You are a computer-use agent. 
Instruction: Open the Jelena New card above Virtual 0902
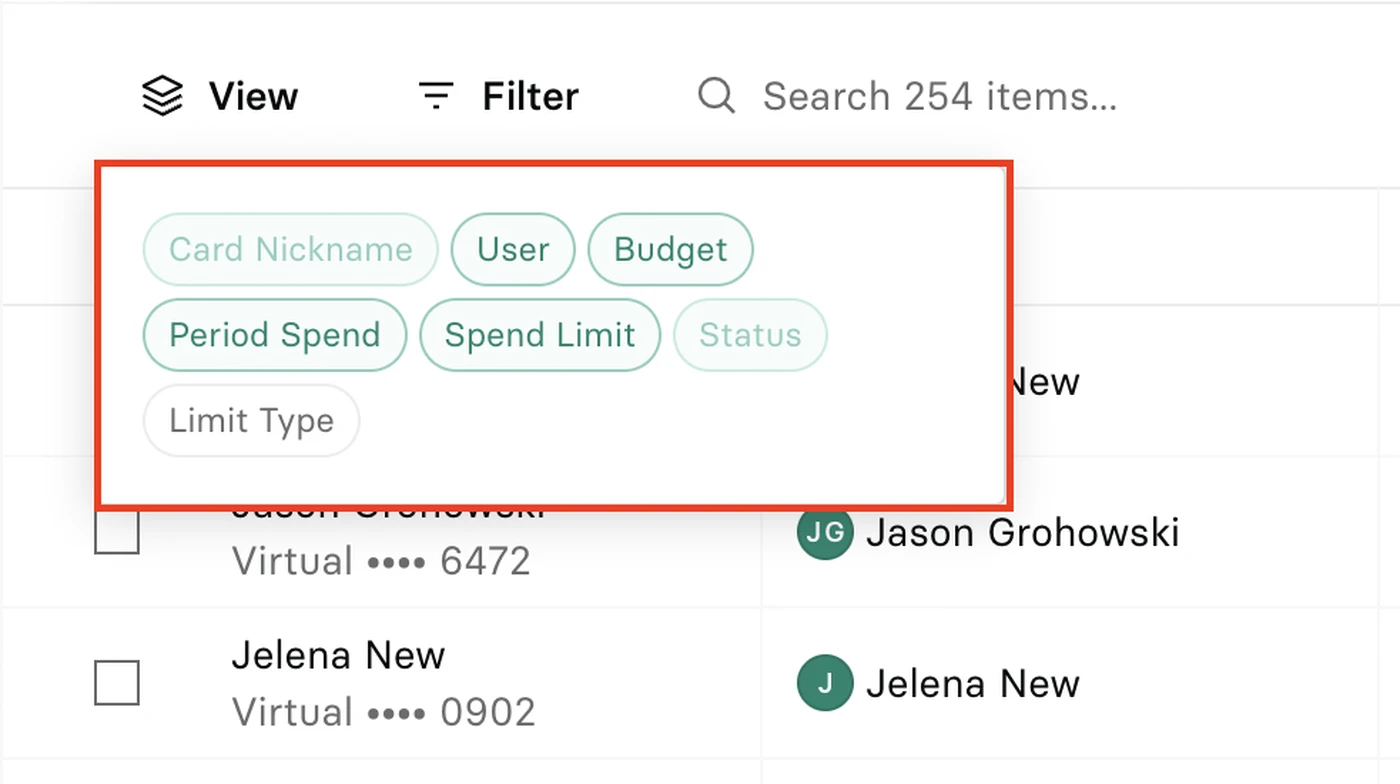tap(338, 655)
